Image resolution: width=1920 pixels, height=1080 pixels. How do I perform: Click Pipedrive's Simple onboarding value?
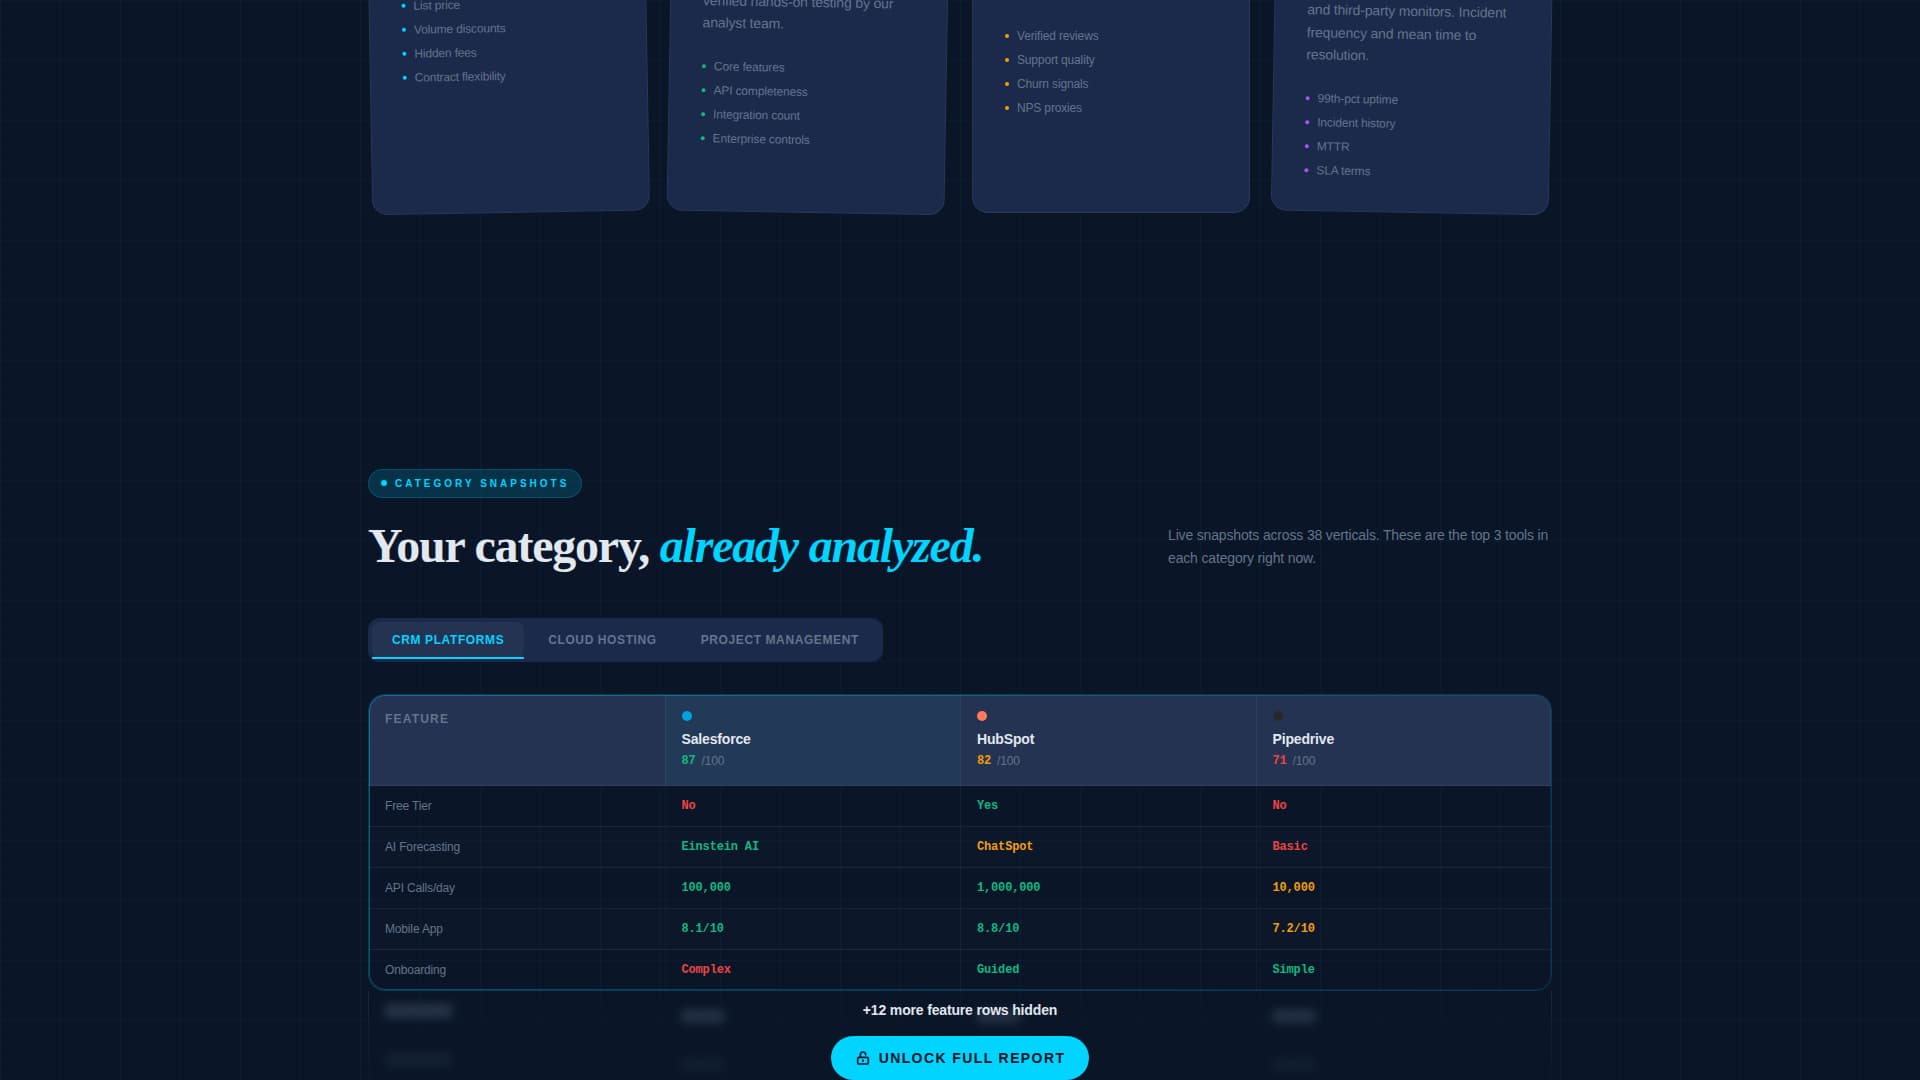[1293, 968]
